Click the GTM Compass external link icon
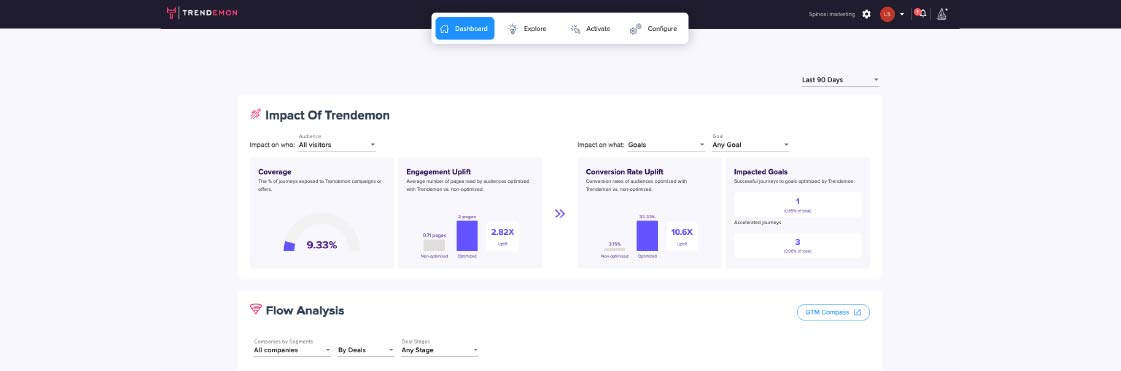Image resolution: width=1121 pixels, height=371 pixels. 857,312
